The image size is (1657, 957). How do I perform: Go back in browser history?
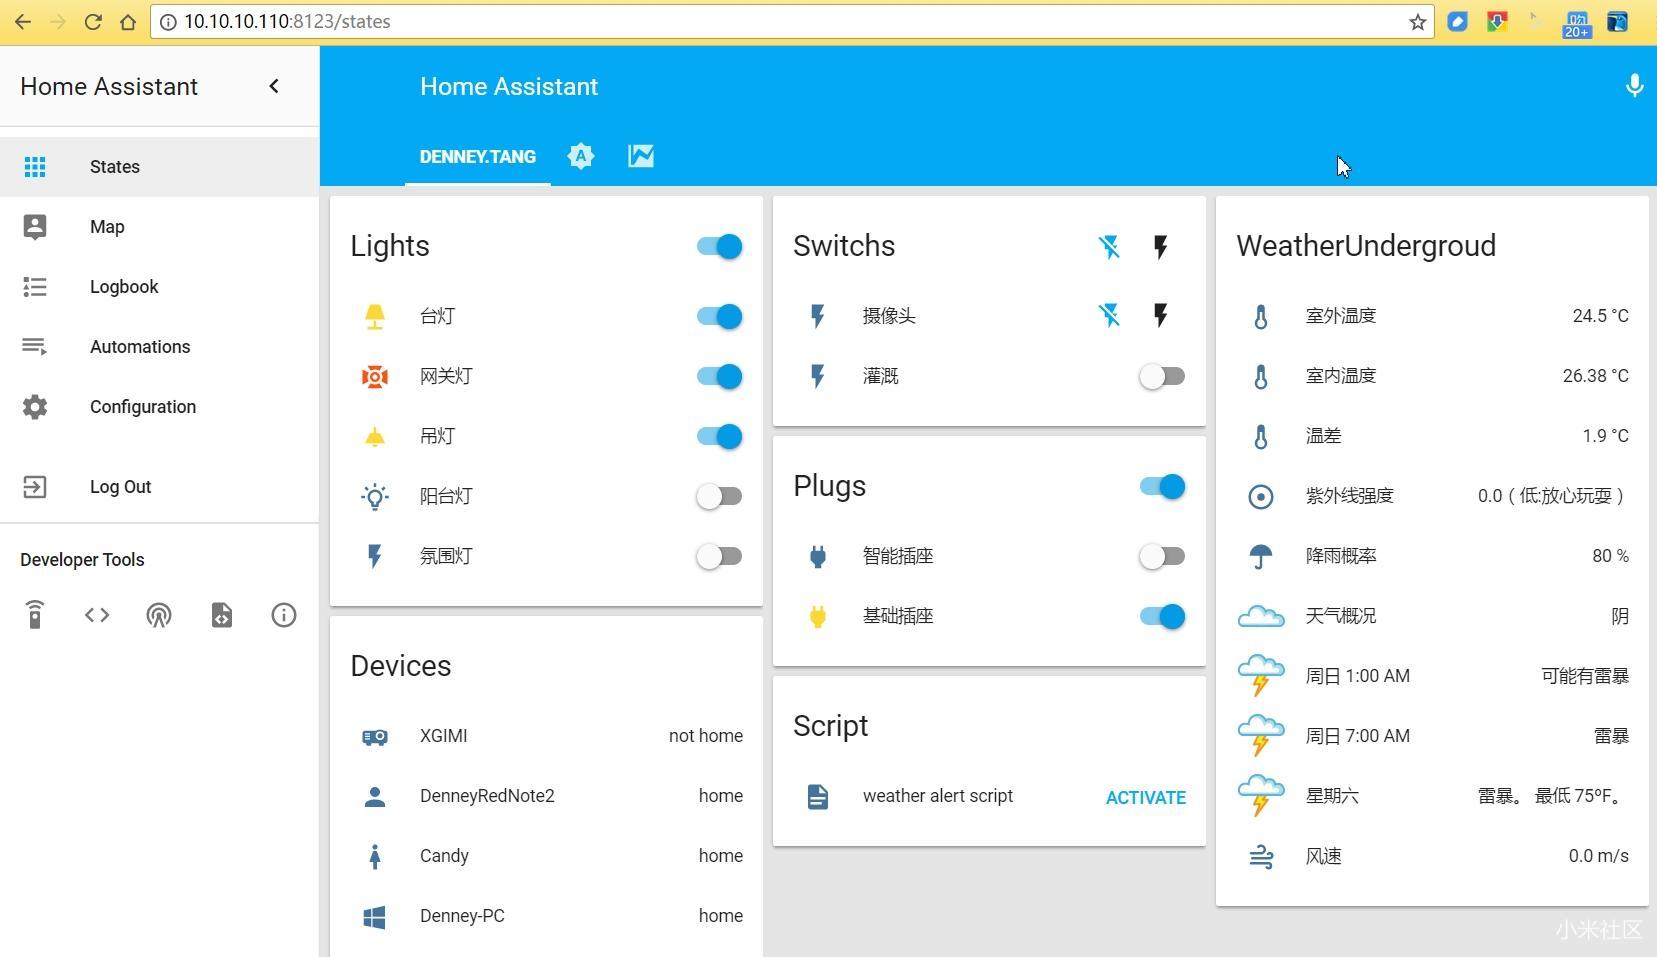pyautogui.click(x=23, y=22)
